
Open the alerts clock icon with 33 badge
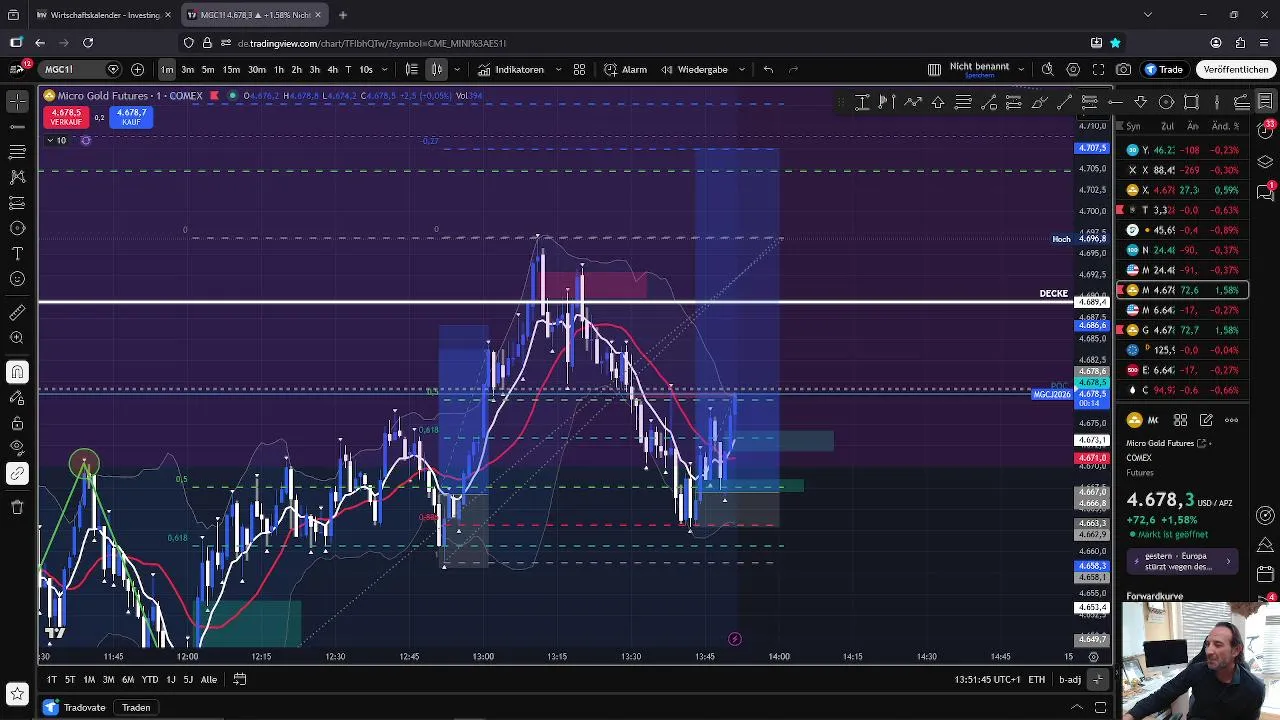pyautogui.click(x=1265, y=132)
